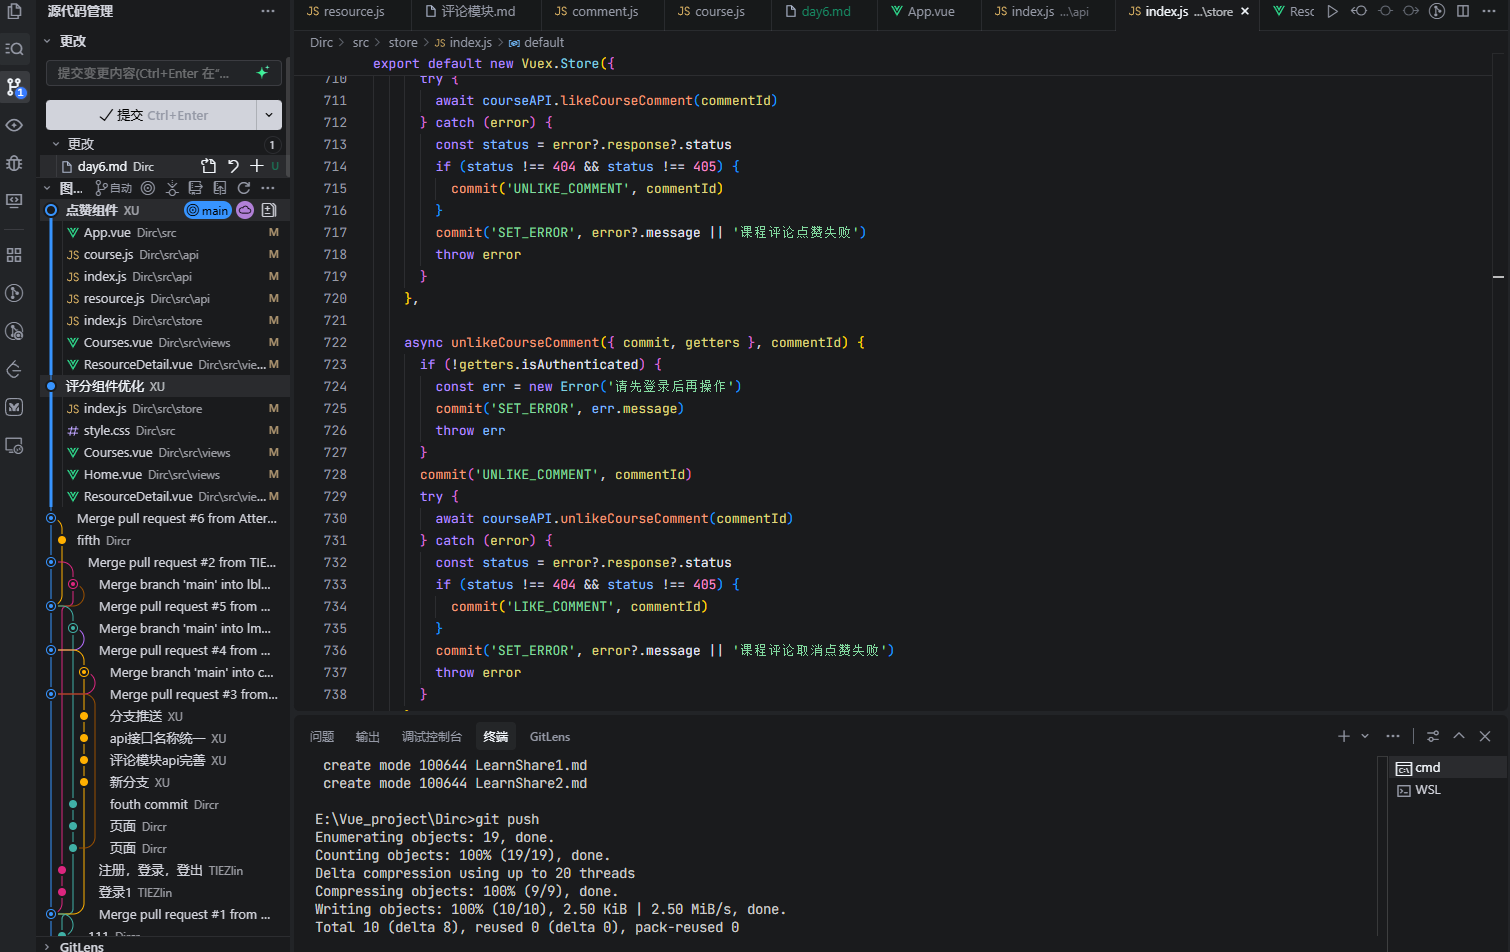This screenshot has width=1510, height=952.
Task: Open the remote monitor icon at the activity bar bottom
Action: pyautogui.click(x=14, y=445)
